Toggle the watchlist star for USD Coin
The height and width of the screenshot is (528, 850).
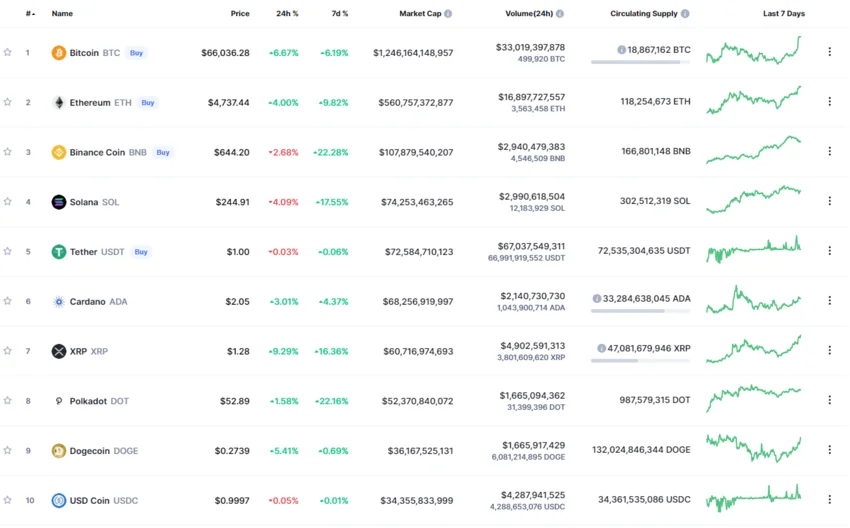point(8,500)
